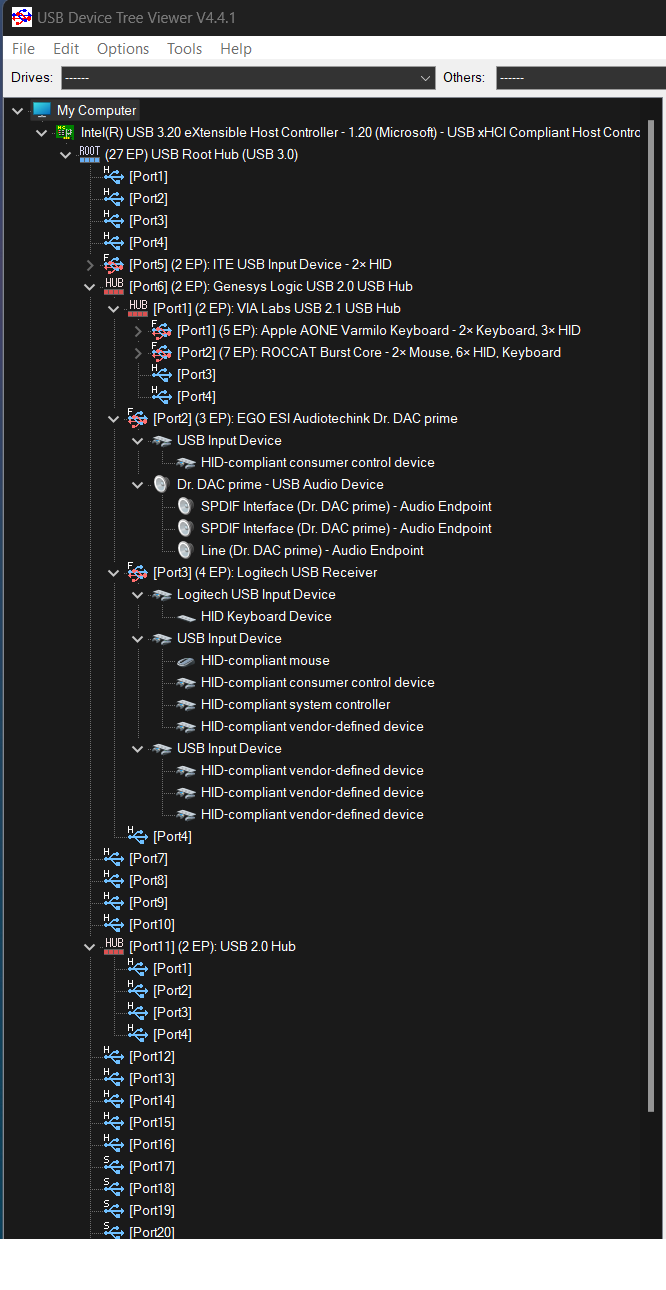
Task: Collapse Port6 Genesys Logic USB 2.0 Hub
Action: pyautogui.click(x=90, y=286)
